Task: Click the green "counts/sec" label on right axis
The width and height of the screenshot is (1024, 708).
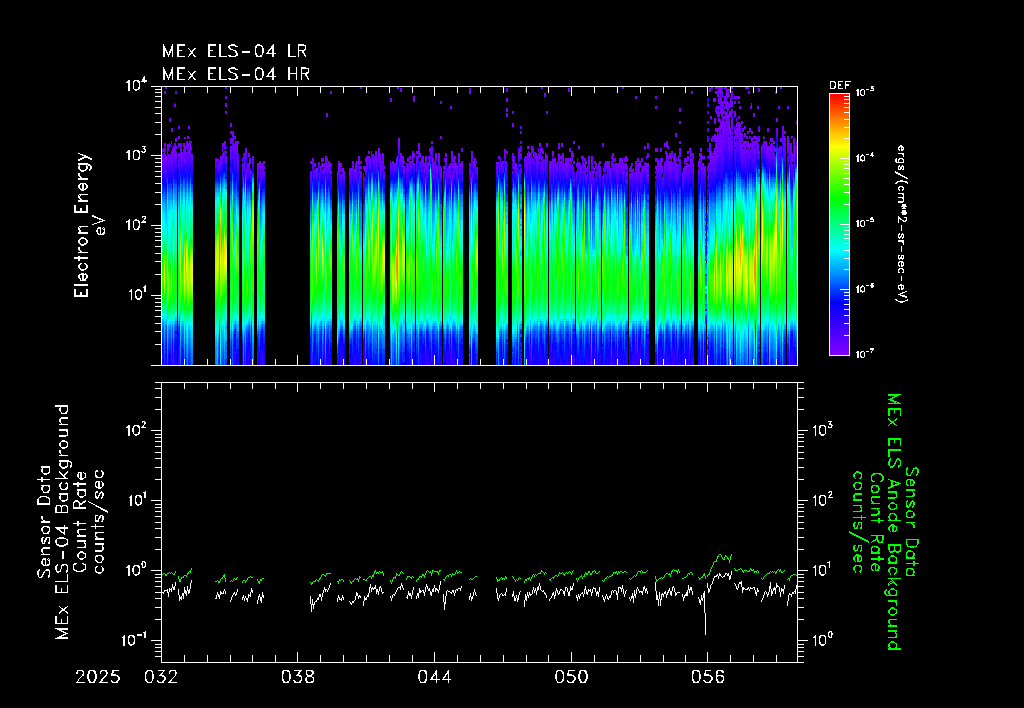Action: [x=858, y=522]
